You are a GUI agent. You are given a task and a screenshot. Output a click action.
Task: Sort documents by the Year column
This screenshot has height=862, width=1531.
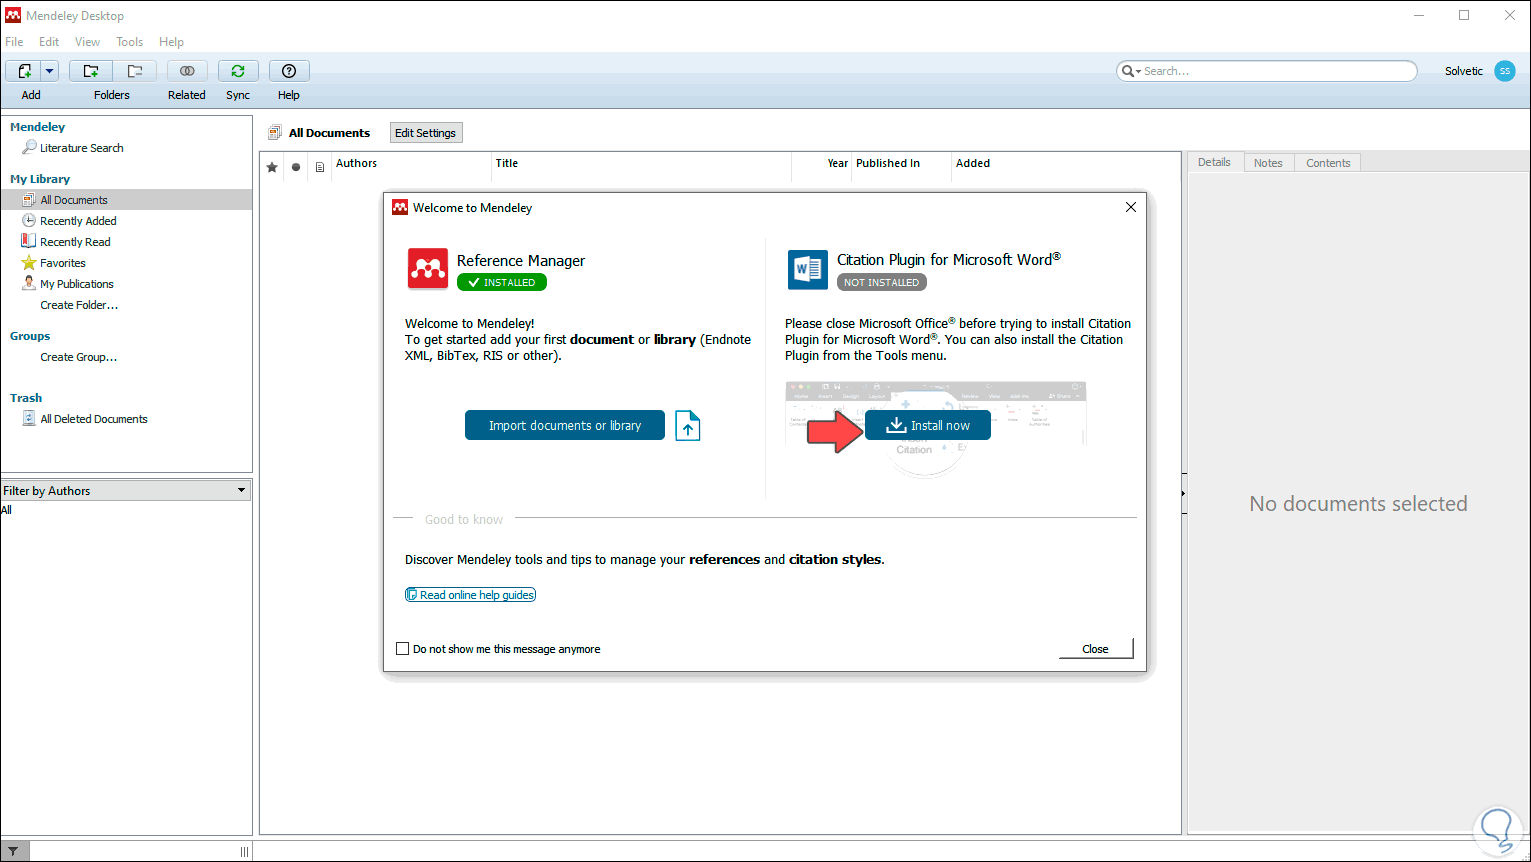[x=838, y=163]
